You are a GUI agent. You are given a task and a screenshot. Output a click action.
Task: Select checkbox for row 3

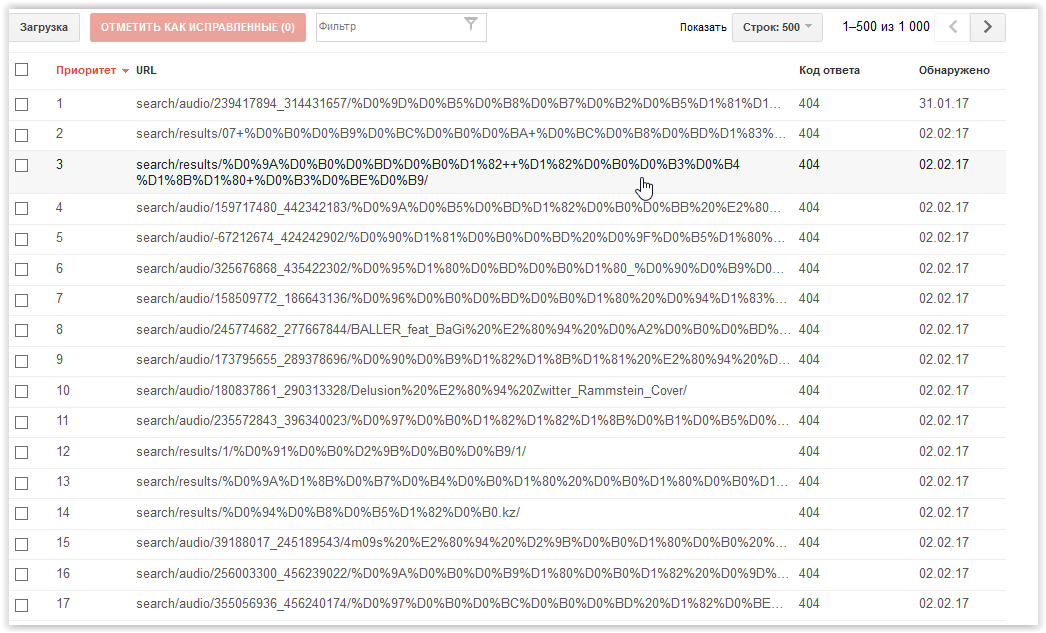tap(22, 165)
